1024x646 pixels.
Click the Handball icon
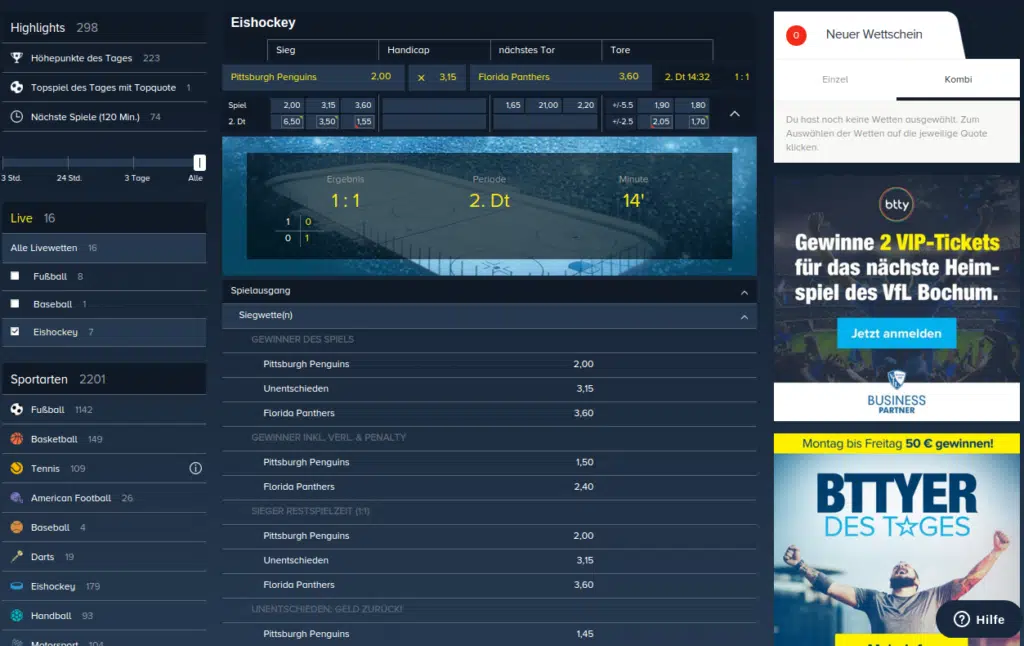(x=16, y=615)
